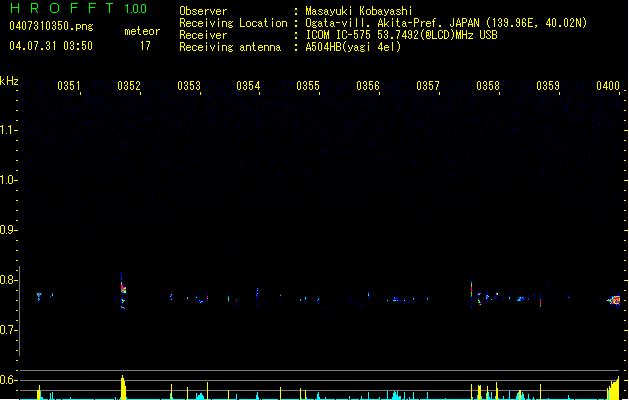The height and width of the screenshot is (400, 629).
Task: Click the 0.6 kHz frequency tick label
Action: click(8, 380)
